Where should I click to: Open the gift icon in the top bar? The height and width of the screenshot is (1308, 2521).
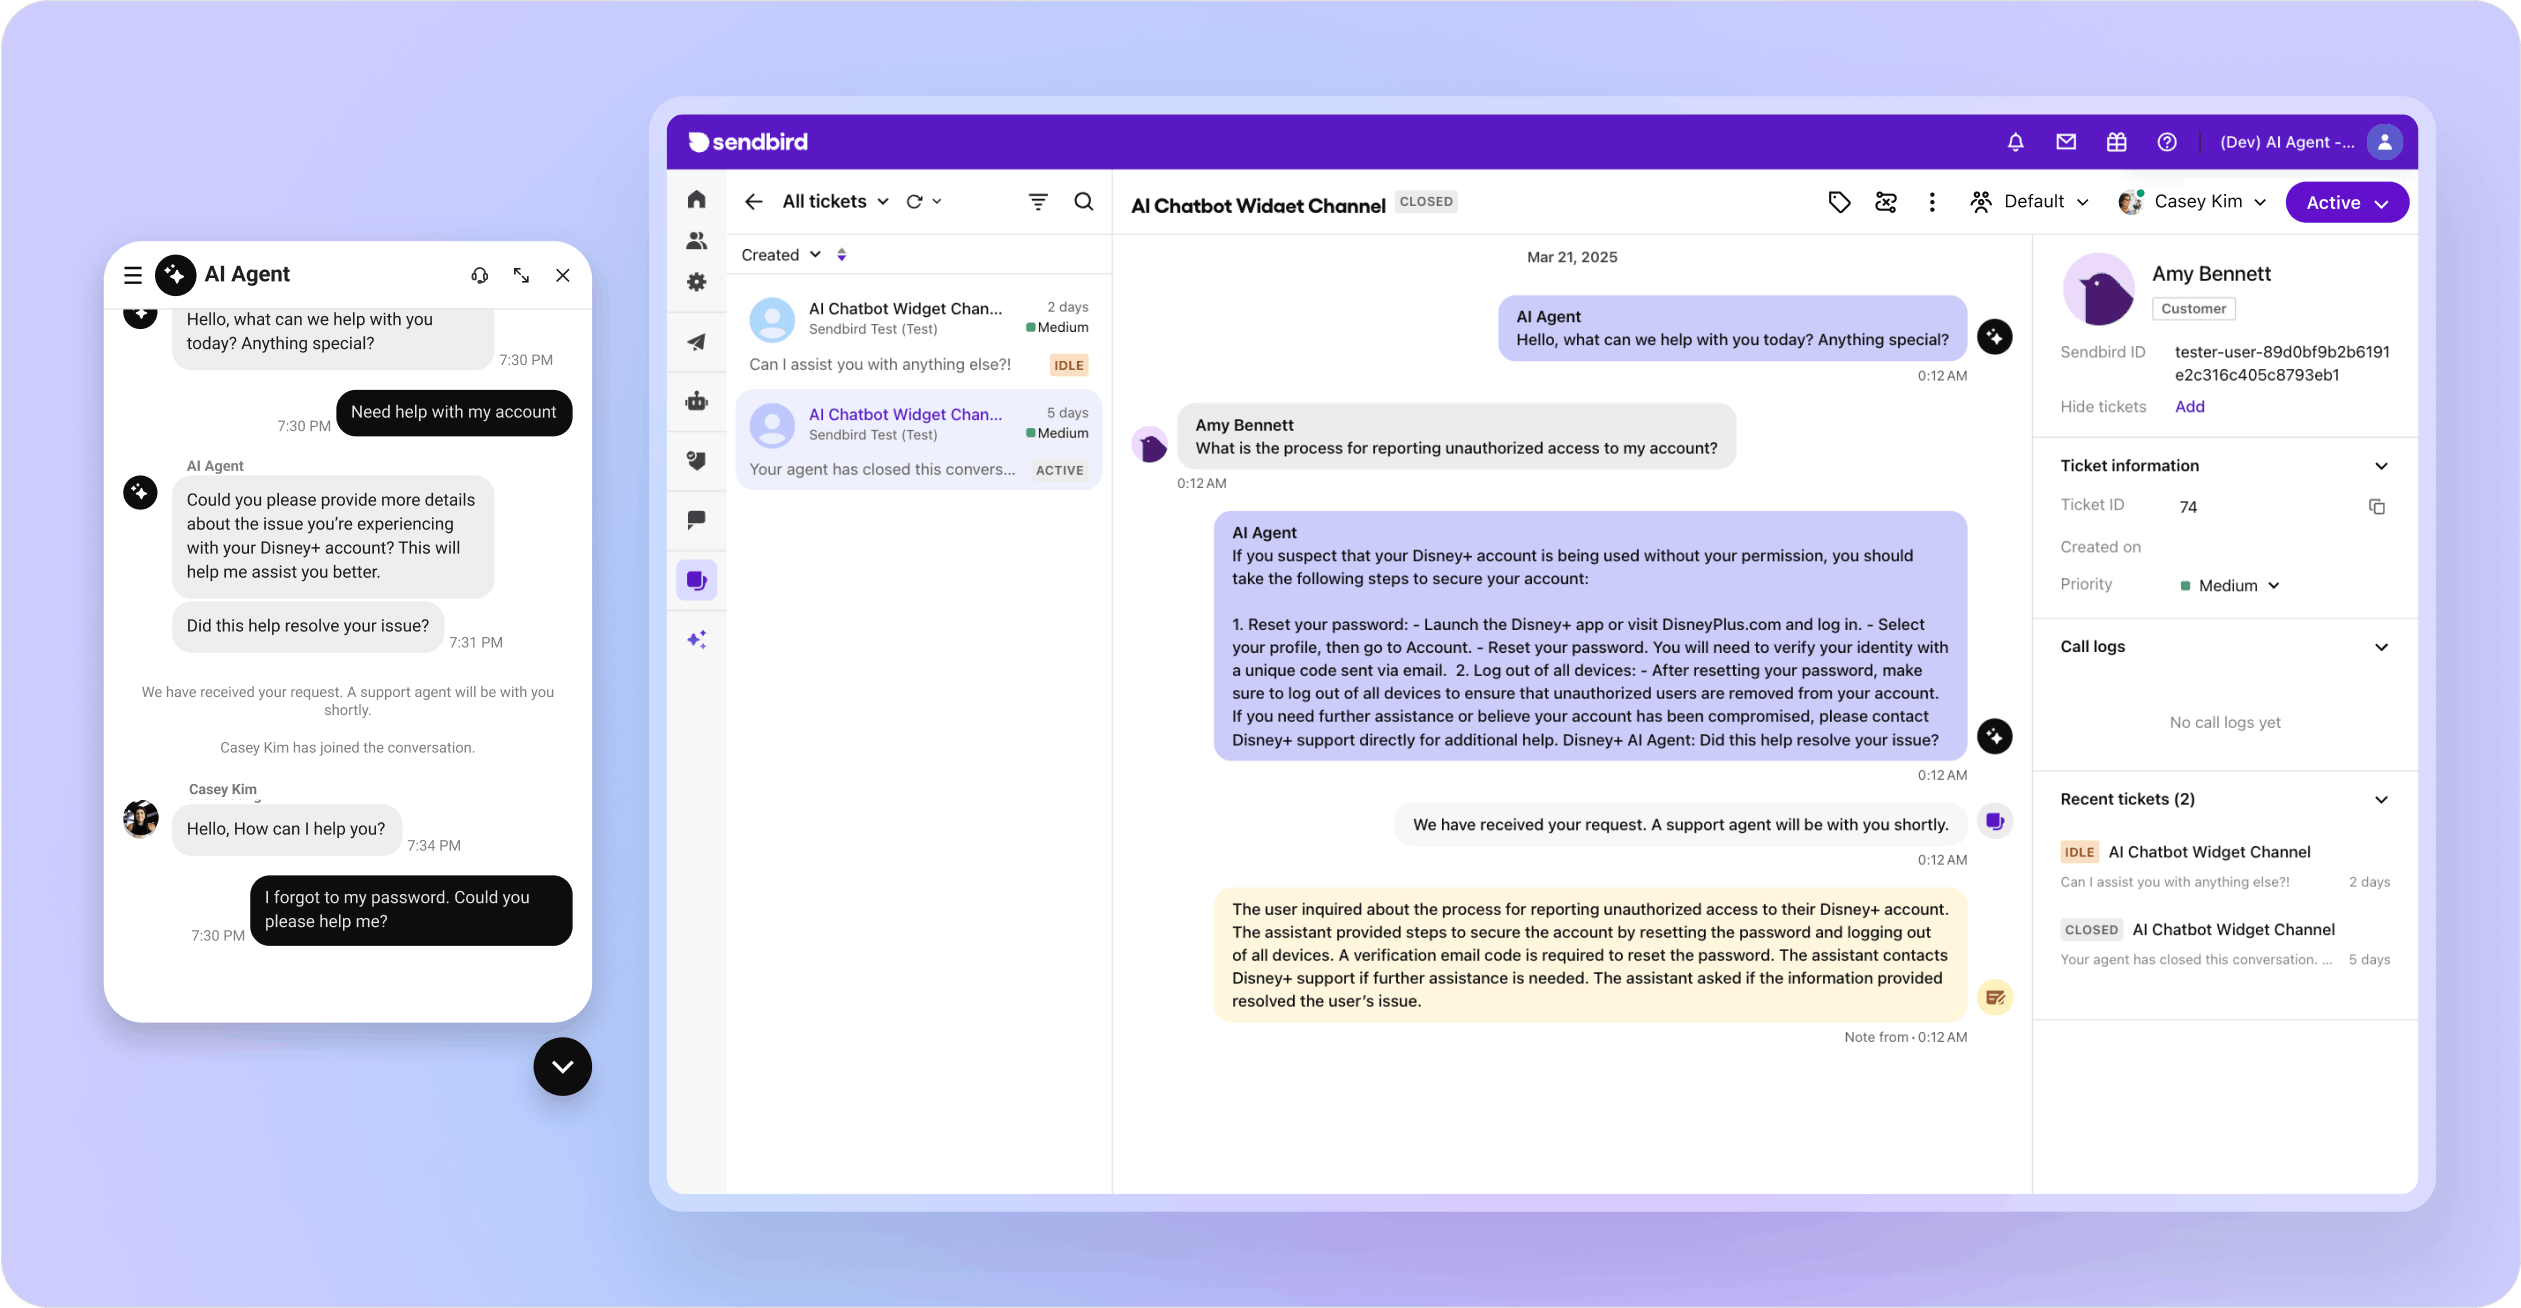pyautogui.click(x=2115, y=142)
